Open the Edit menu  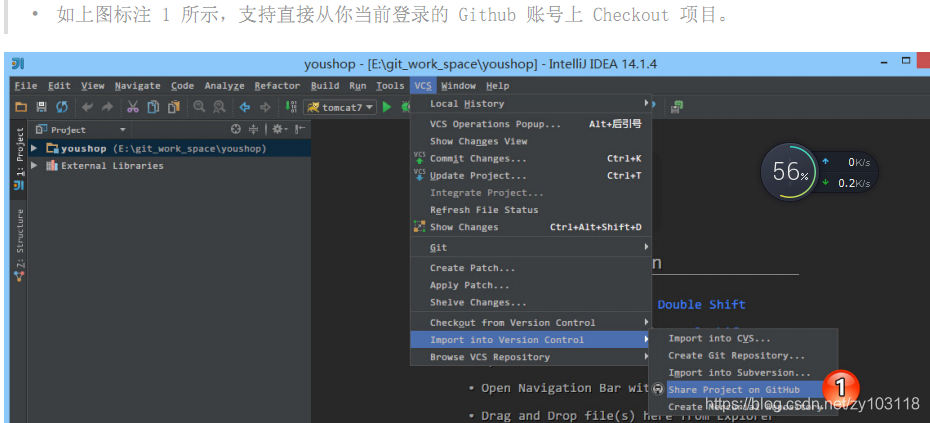tap(59, 86)
